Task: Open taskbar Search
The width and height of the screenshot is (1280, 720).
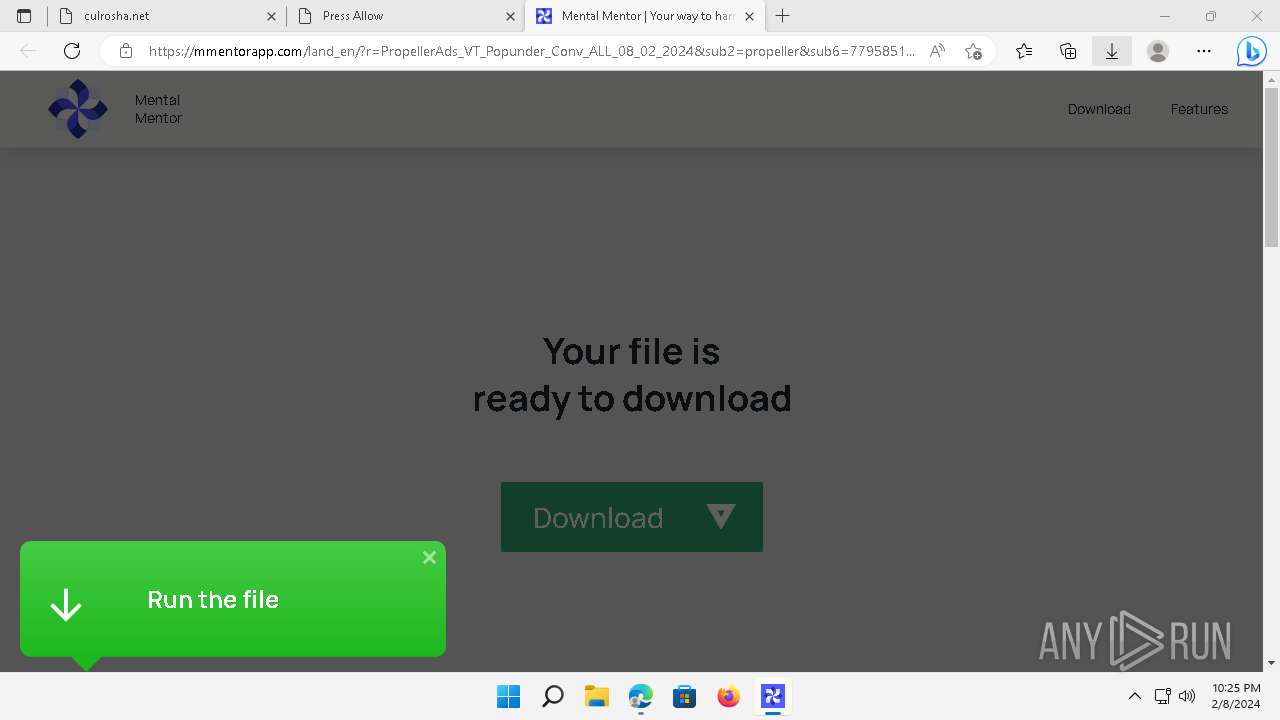Action: tap(553, 696)
